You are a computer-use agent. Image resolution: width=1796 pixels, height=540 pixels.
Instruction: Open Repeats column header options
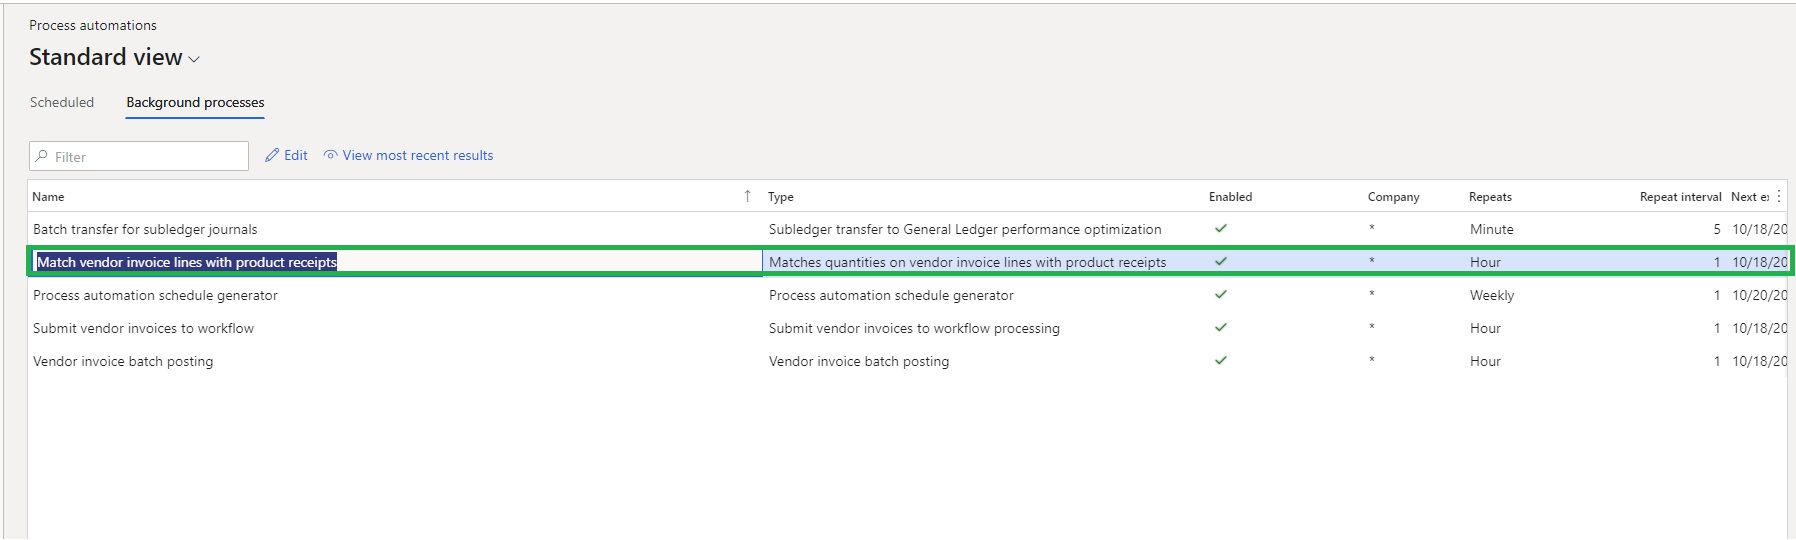1490,197
